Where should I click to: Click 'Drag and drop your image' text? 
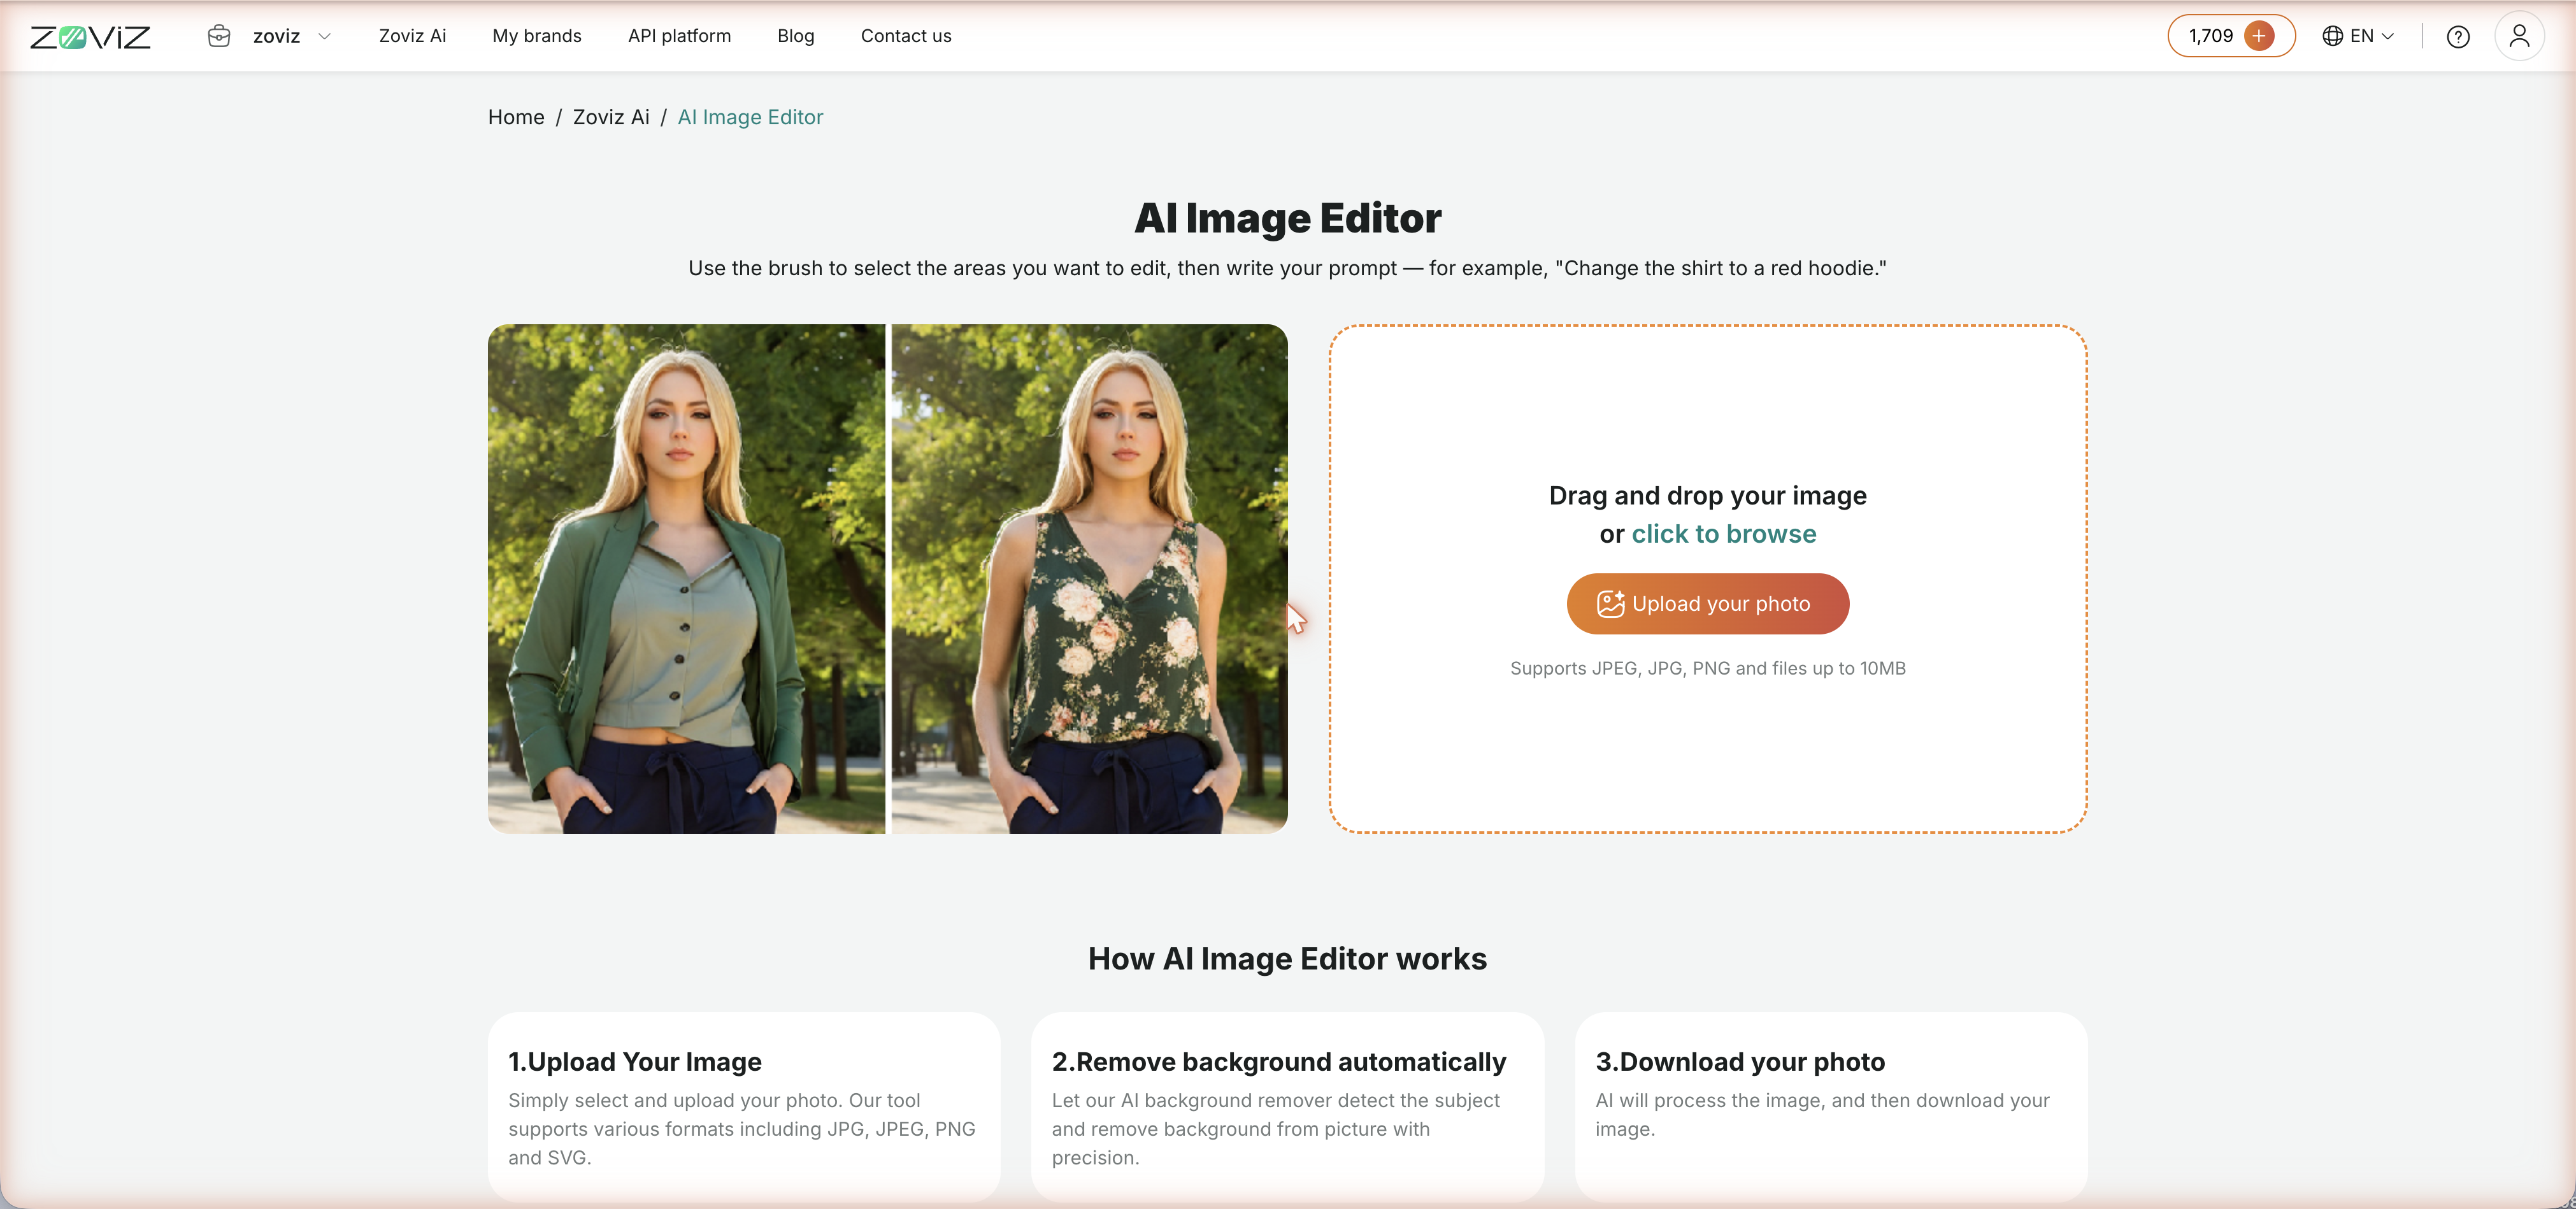1707,496
